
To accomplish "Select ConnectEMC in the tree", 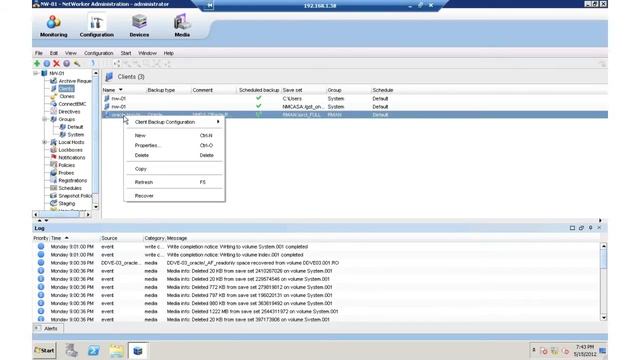I will pos(72,104).
